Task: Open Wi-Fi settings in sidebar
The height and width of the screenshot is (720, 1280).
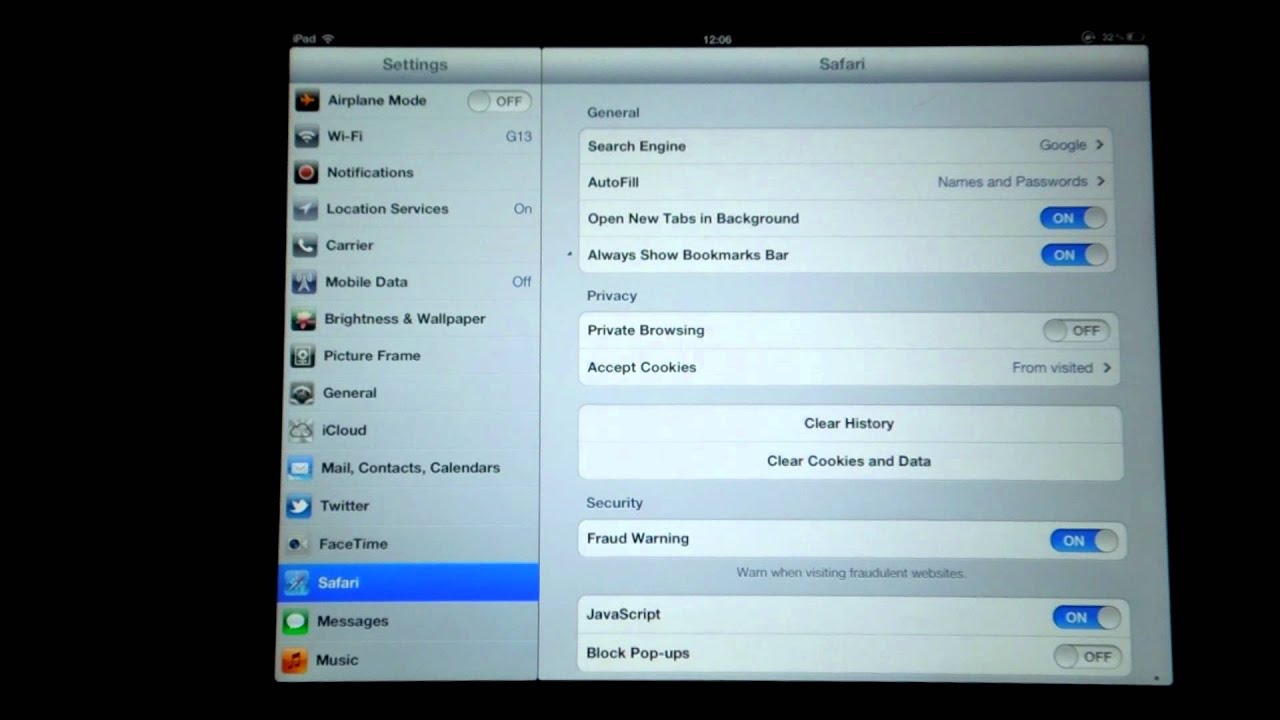Action: (x=414, y=137)
